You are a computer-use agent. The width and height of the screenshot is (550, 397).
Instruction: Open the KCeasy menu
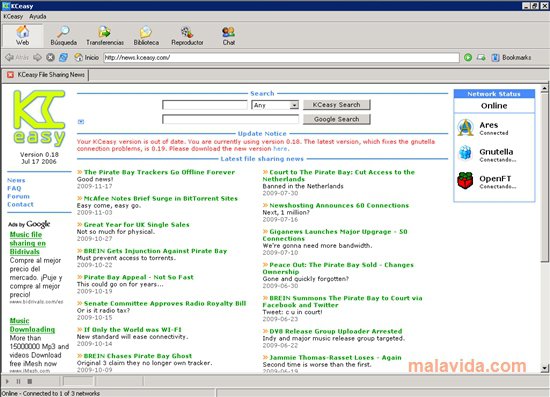[13, 16]
